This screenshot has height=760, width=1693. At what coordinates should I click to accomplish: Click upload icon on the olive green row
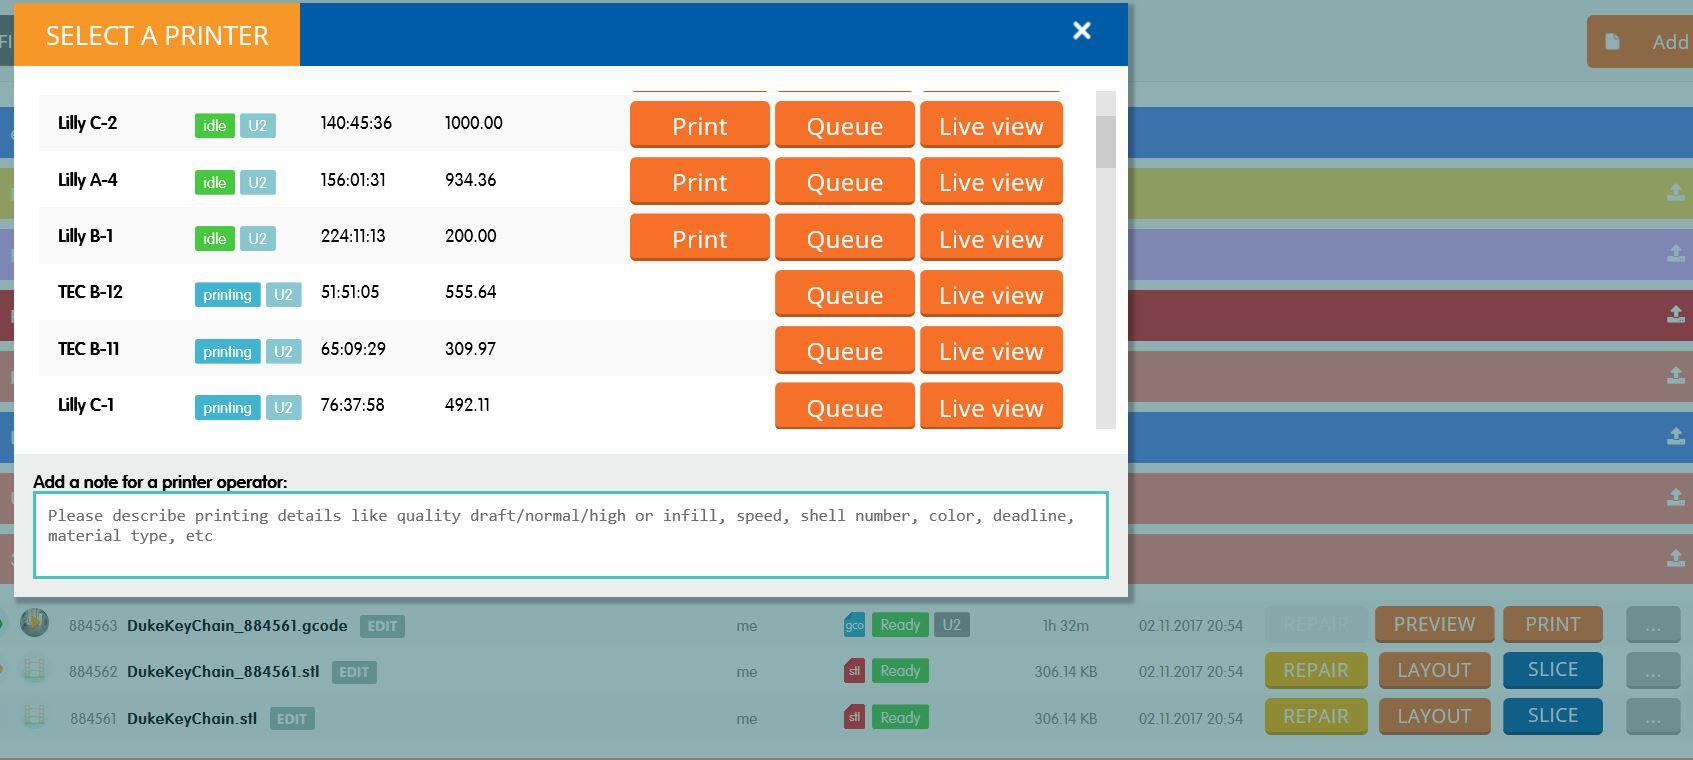tap(1675, 192)
